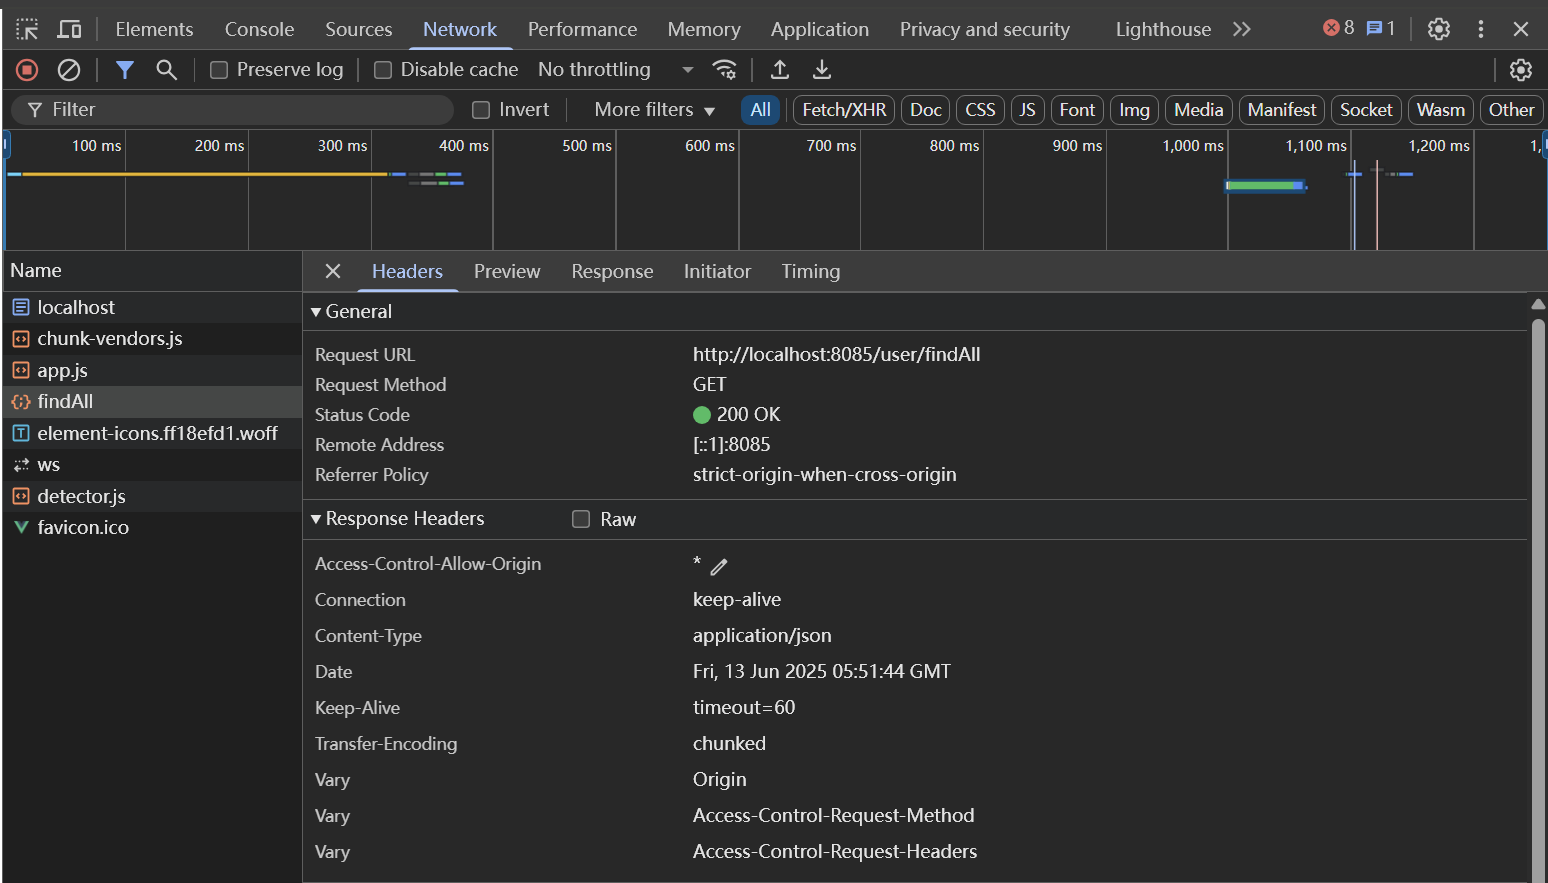Edit the Access-Control-Allow-Origin header pencil
Viewport: 1548px width, 883px height.
tap(719, 567)
